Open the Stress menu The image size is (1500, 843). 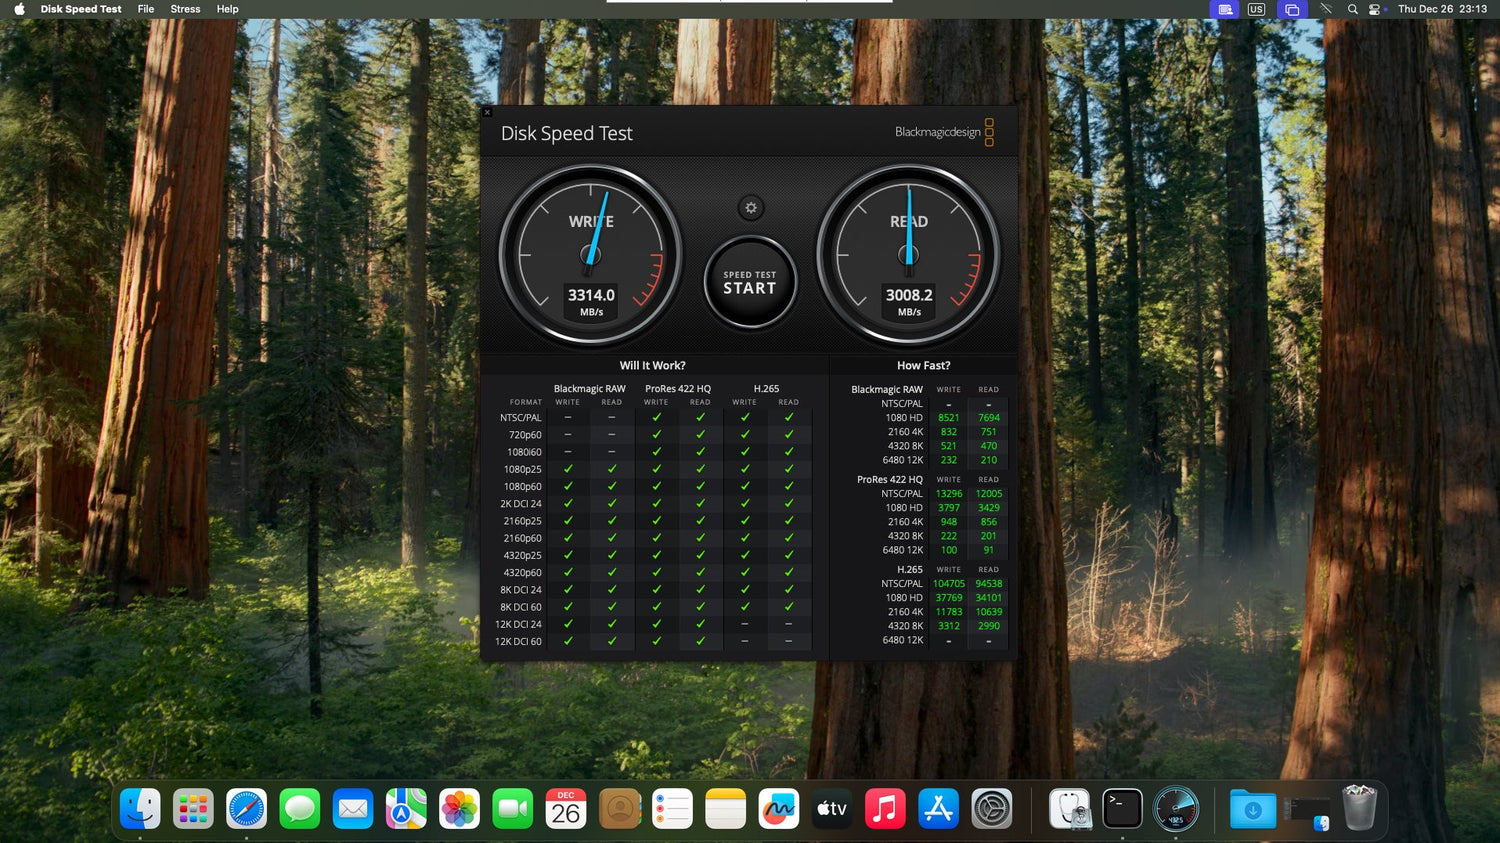185,9
